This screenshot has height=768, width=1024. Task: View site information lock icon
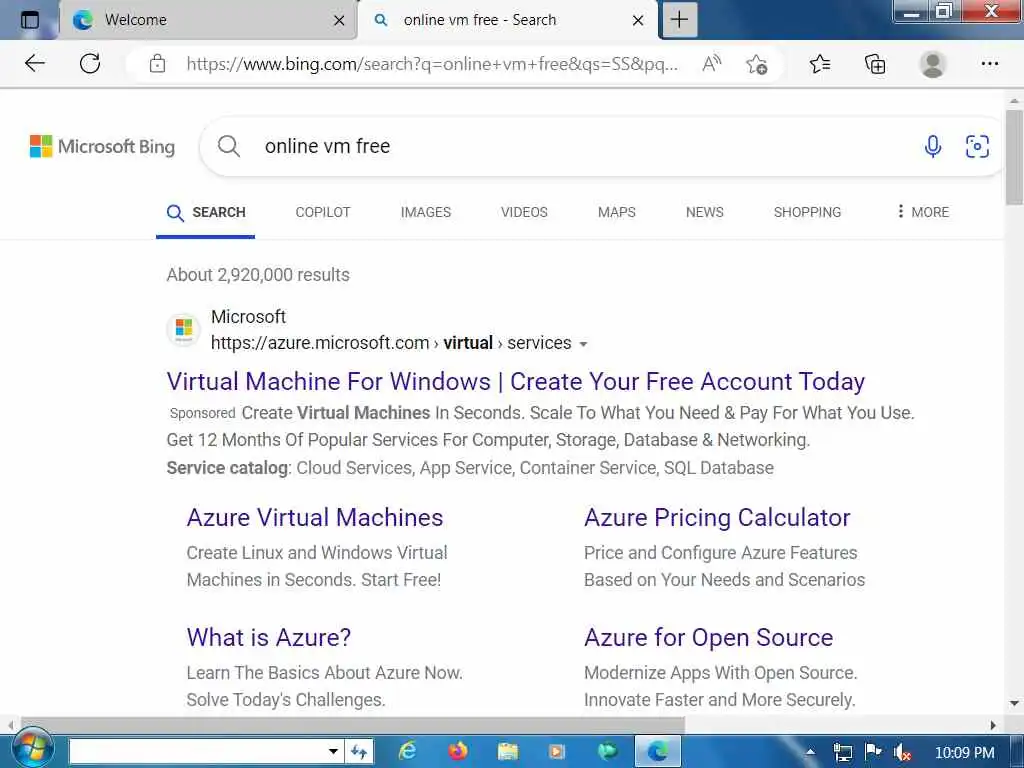pos(157,64)
